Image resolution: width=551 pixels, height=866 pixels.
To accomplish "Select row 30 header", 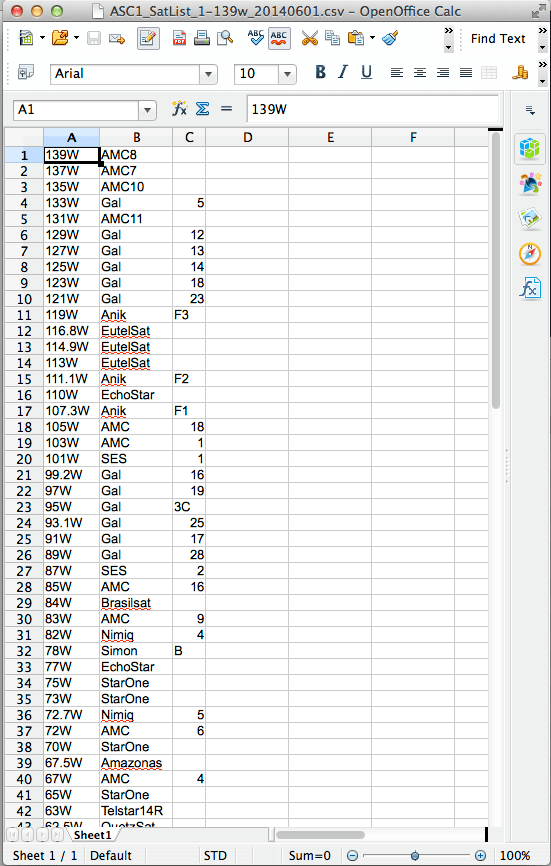I will pyautogui.click(x=24, y=619).
